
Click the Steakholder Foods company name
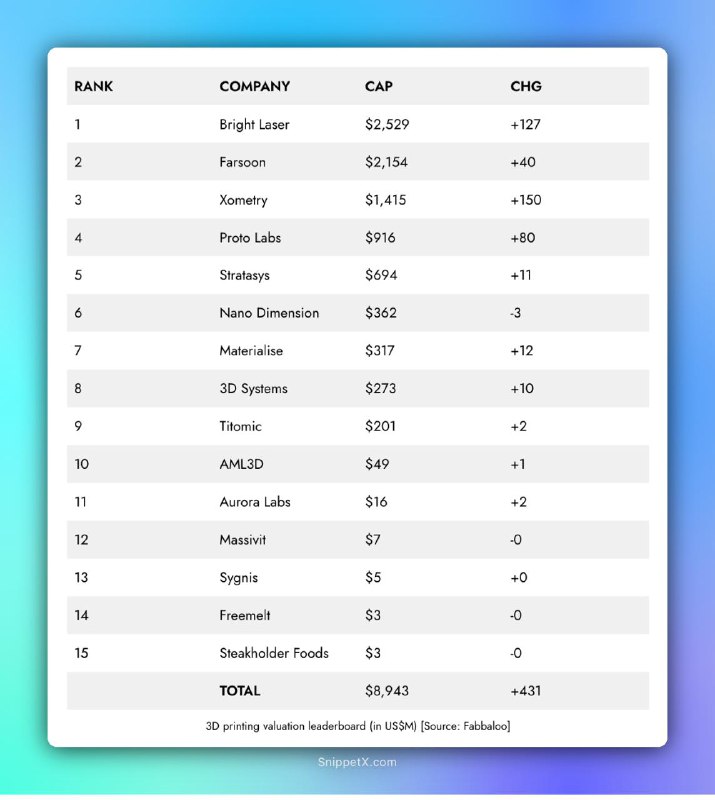point(274,653)
